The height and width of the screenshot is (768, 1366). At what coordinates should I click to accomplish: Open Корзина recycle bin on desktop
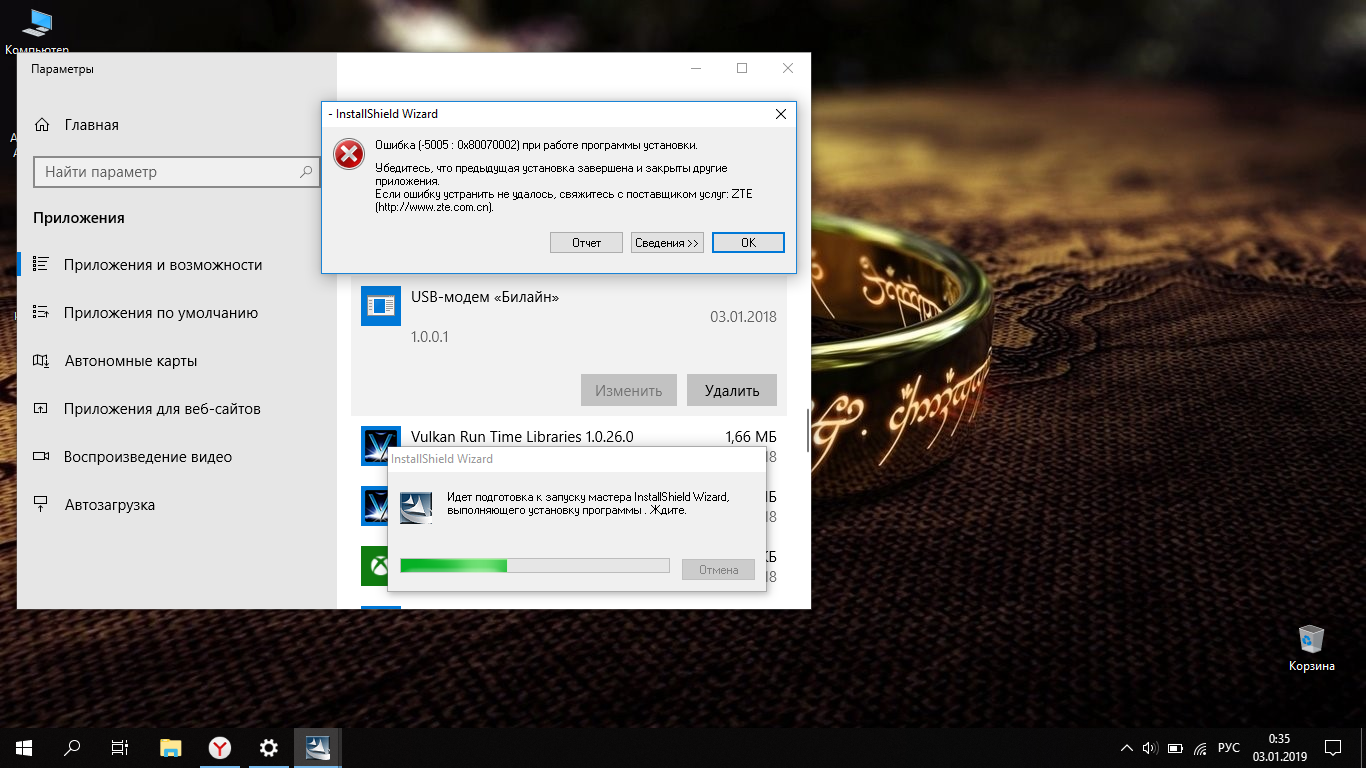(x=1311, y=648)
